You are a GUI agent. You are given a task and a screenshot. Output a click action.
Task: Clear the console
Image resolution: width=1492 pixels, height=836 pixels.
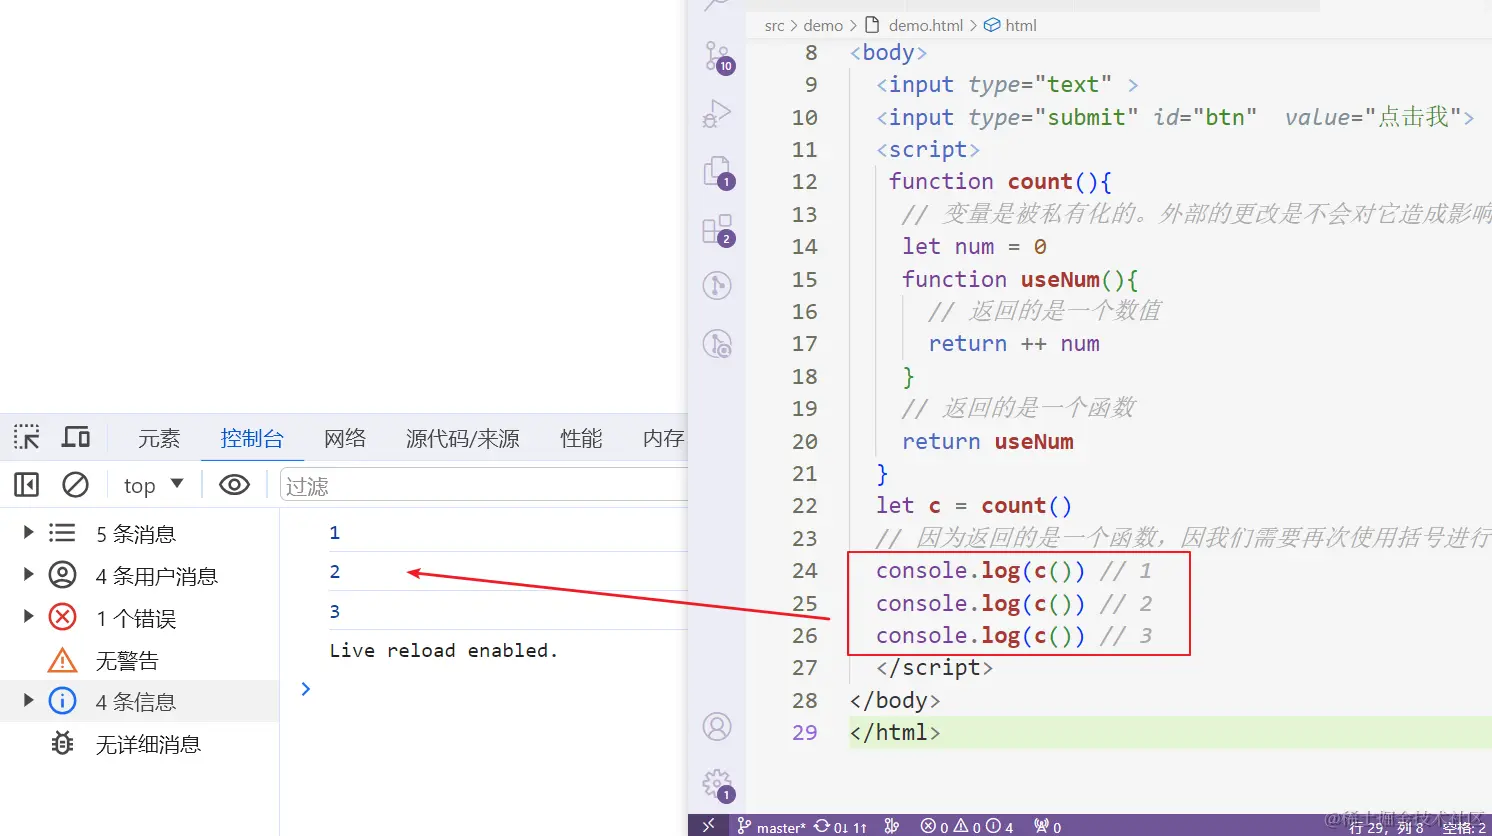(x=76, y=485)
